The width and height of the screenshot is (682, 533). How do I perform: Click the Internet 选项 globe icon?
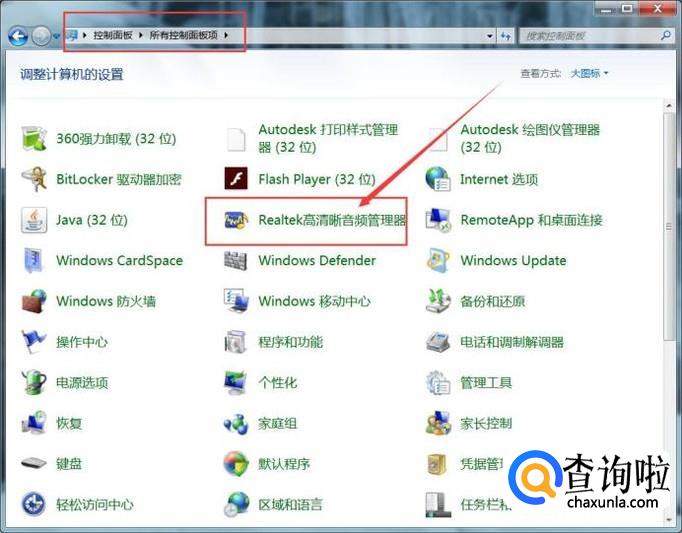[x=438, y=179]
